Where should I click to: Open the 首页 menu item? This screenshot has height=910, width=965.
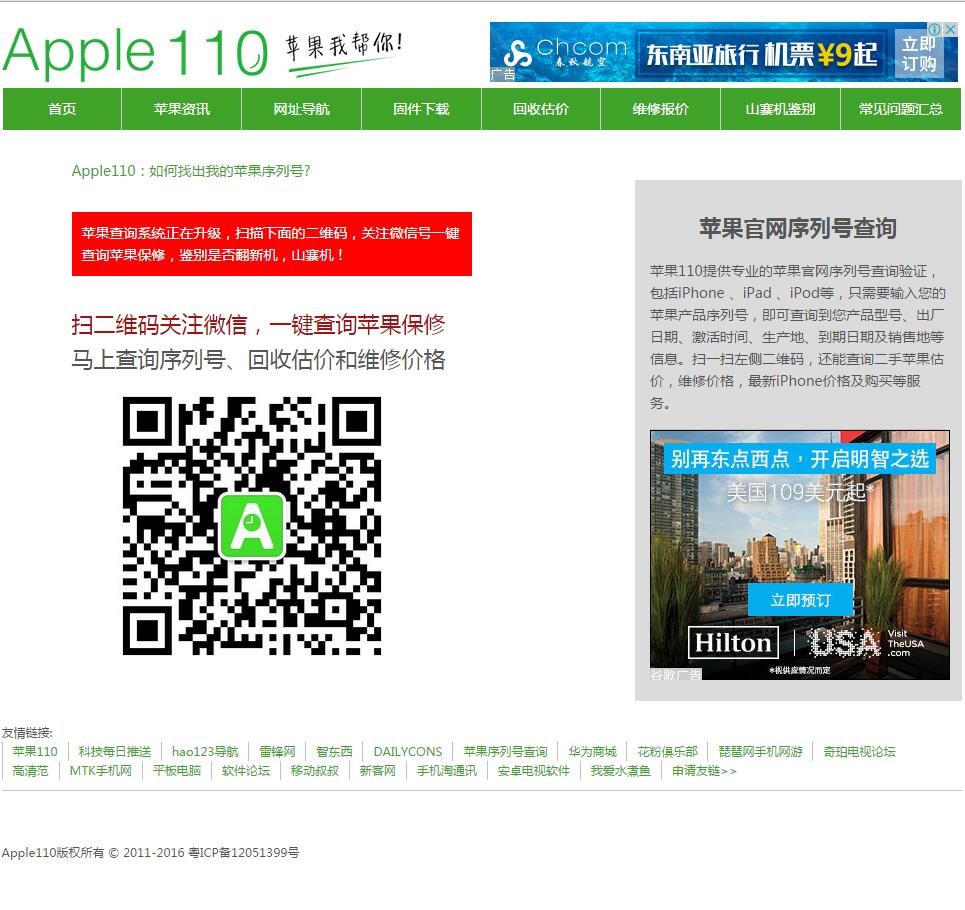coord(62,109)
